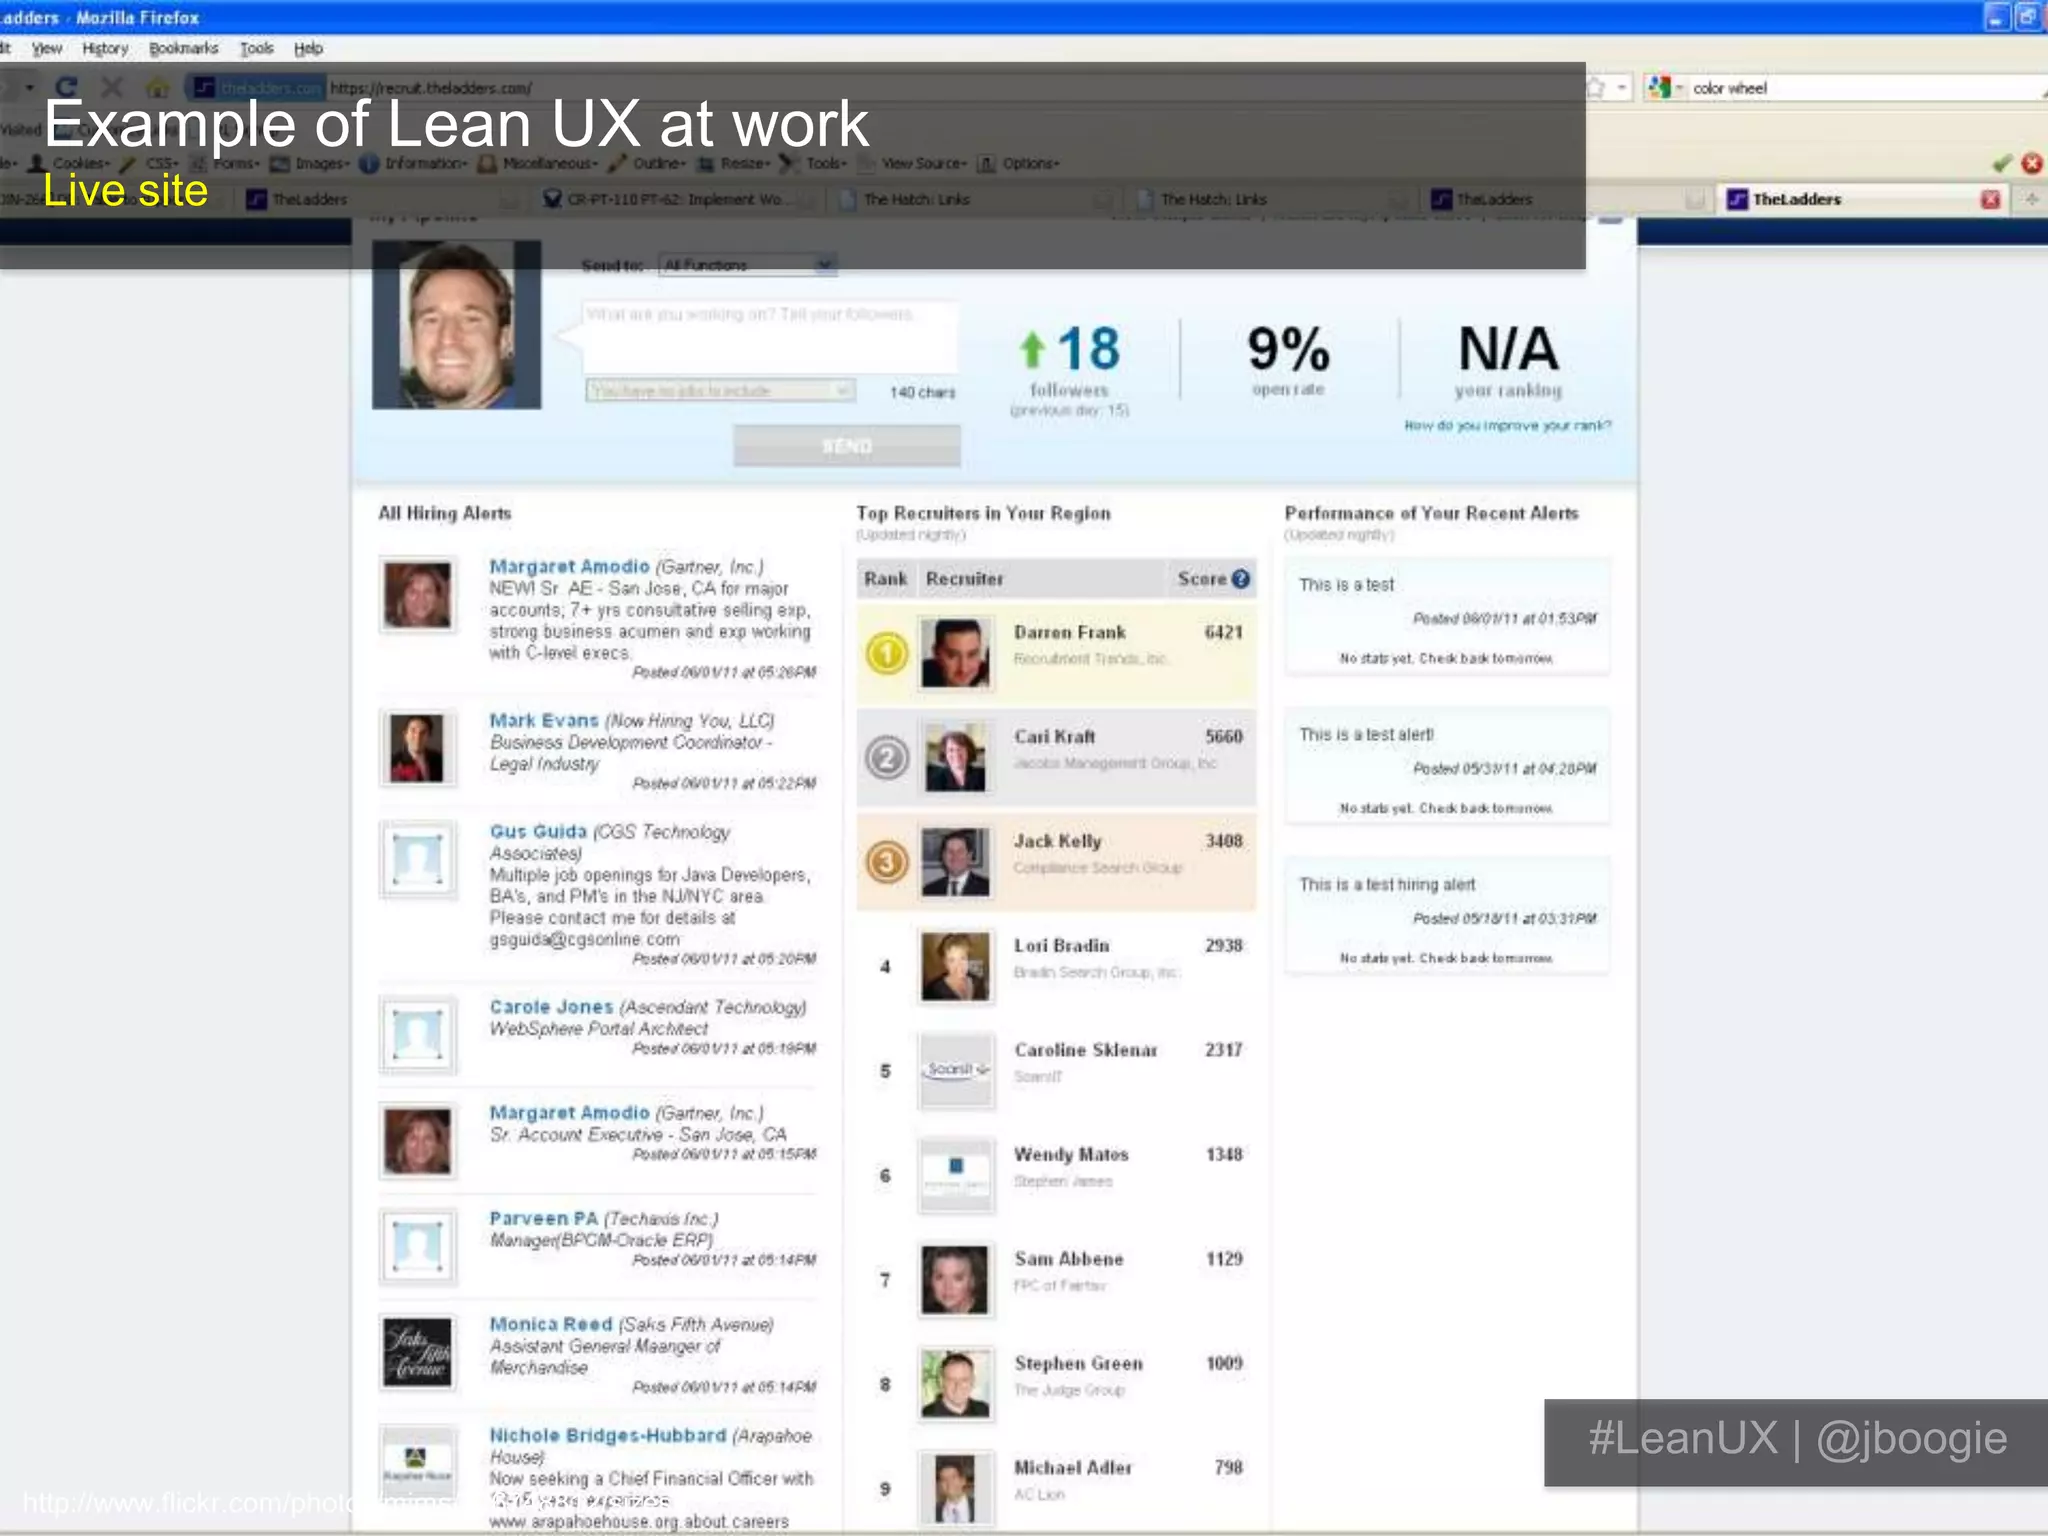
Task: Expand the Miscellaneous toolbar menu
Action: point(538,163)
